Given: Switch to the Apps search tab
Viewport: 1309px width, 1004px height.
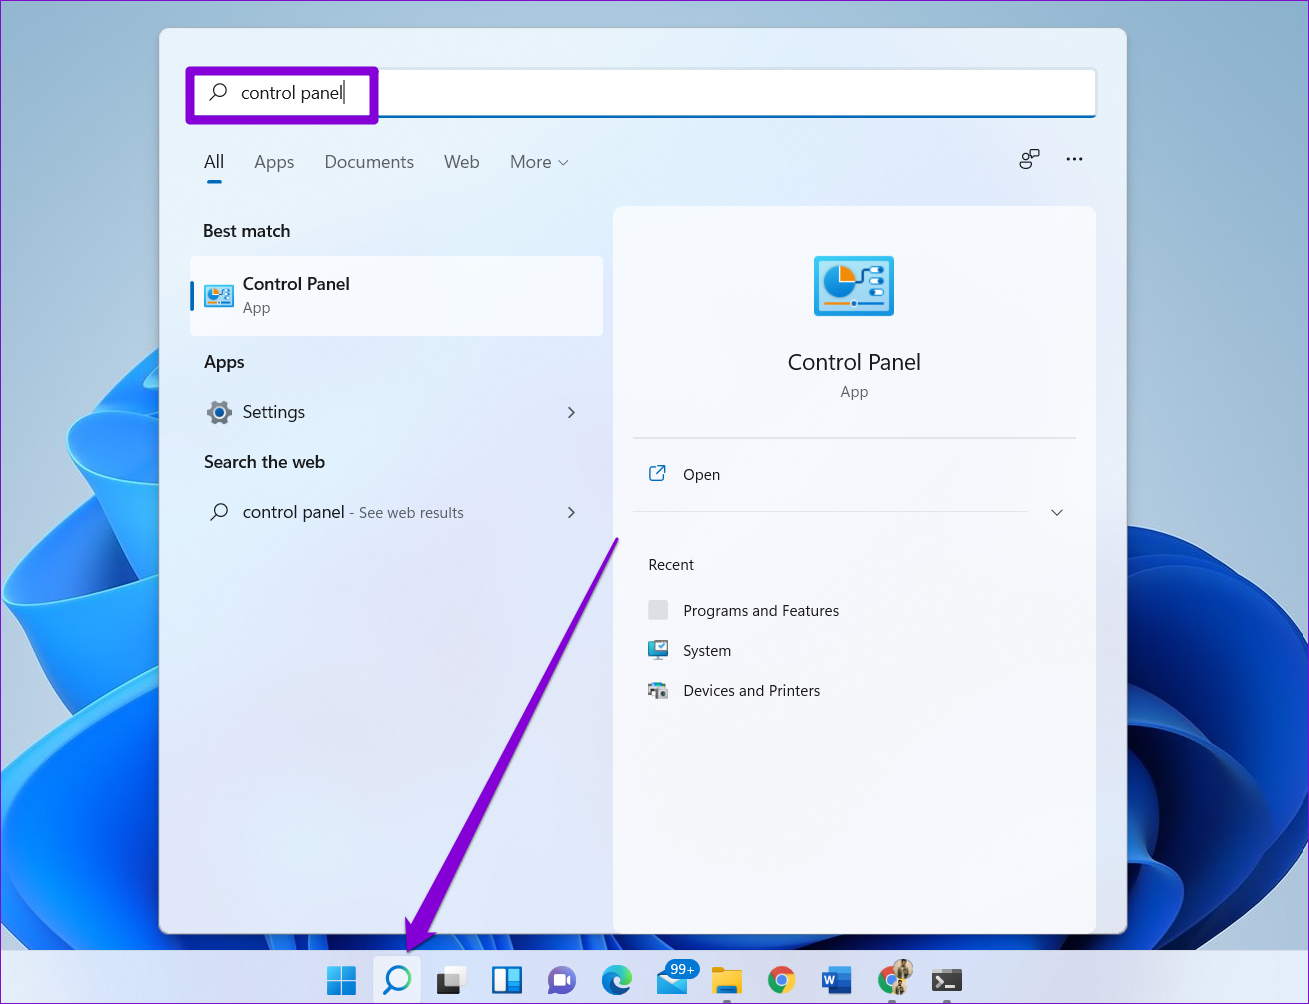Looking at the screenshot, I should pyautogui.click(x=274, y=162).
